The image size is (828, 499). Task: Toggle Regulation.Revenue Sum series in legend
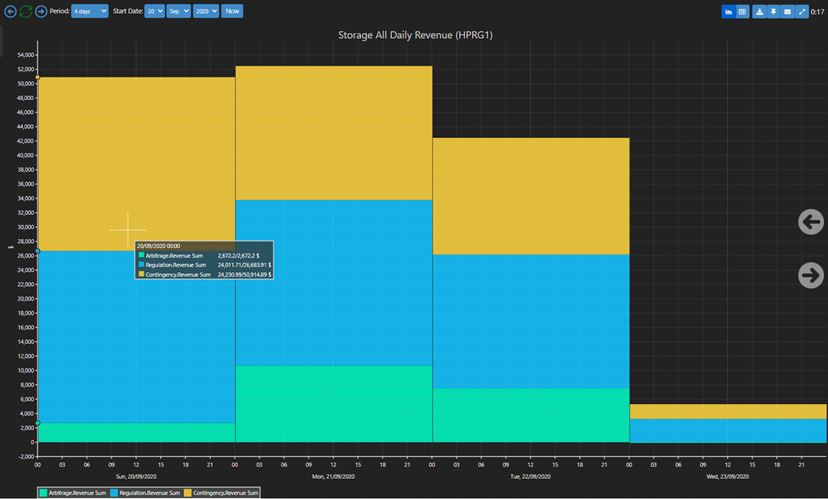(x=148, y=492)
